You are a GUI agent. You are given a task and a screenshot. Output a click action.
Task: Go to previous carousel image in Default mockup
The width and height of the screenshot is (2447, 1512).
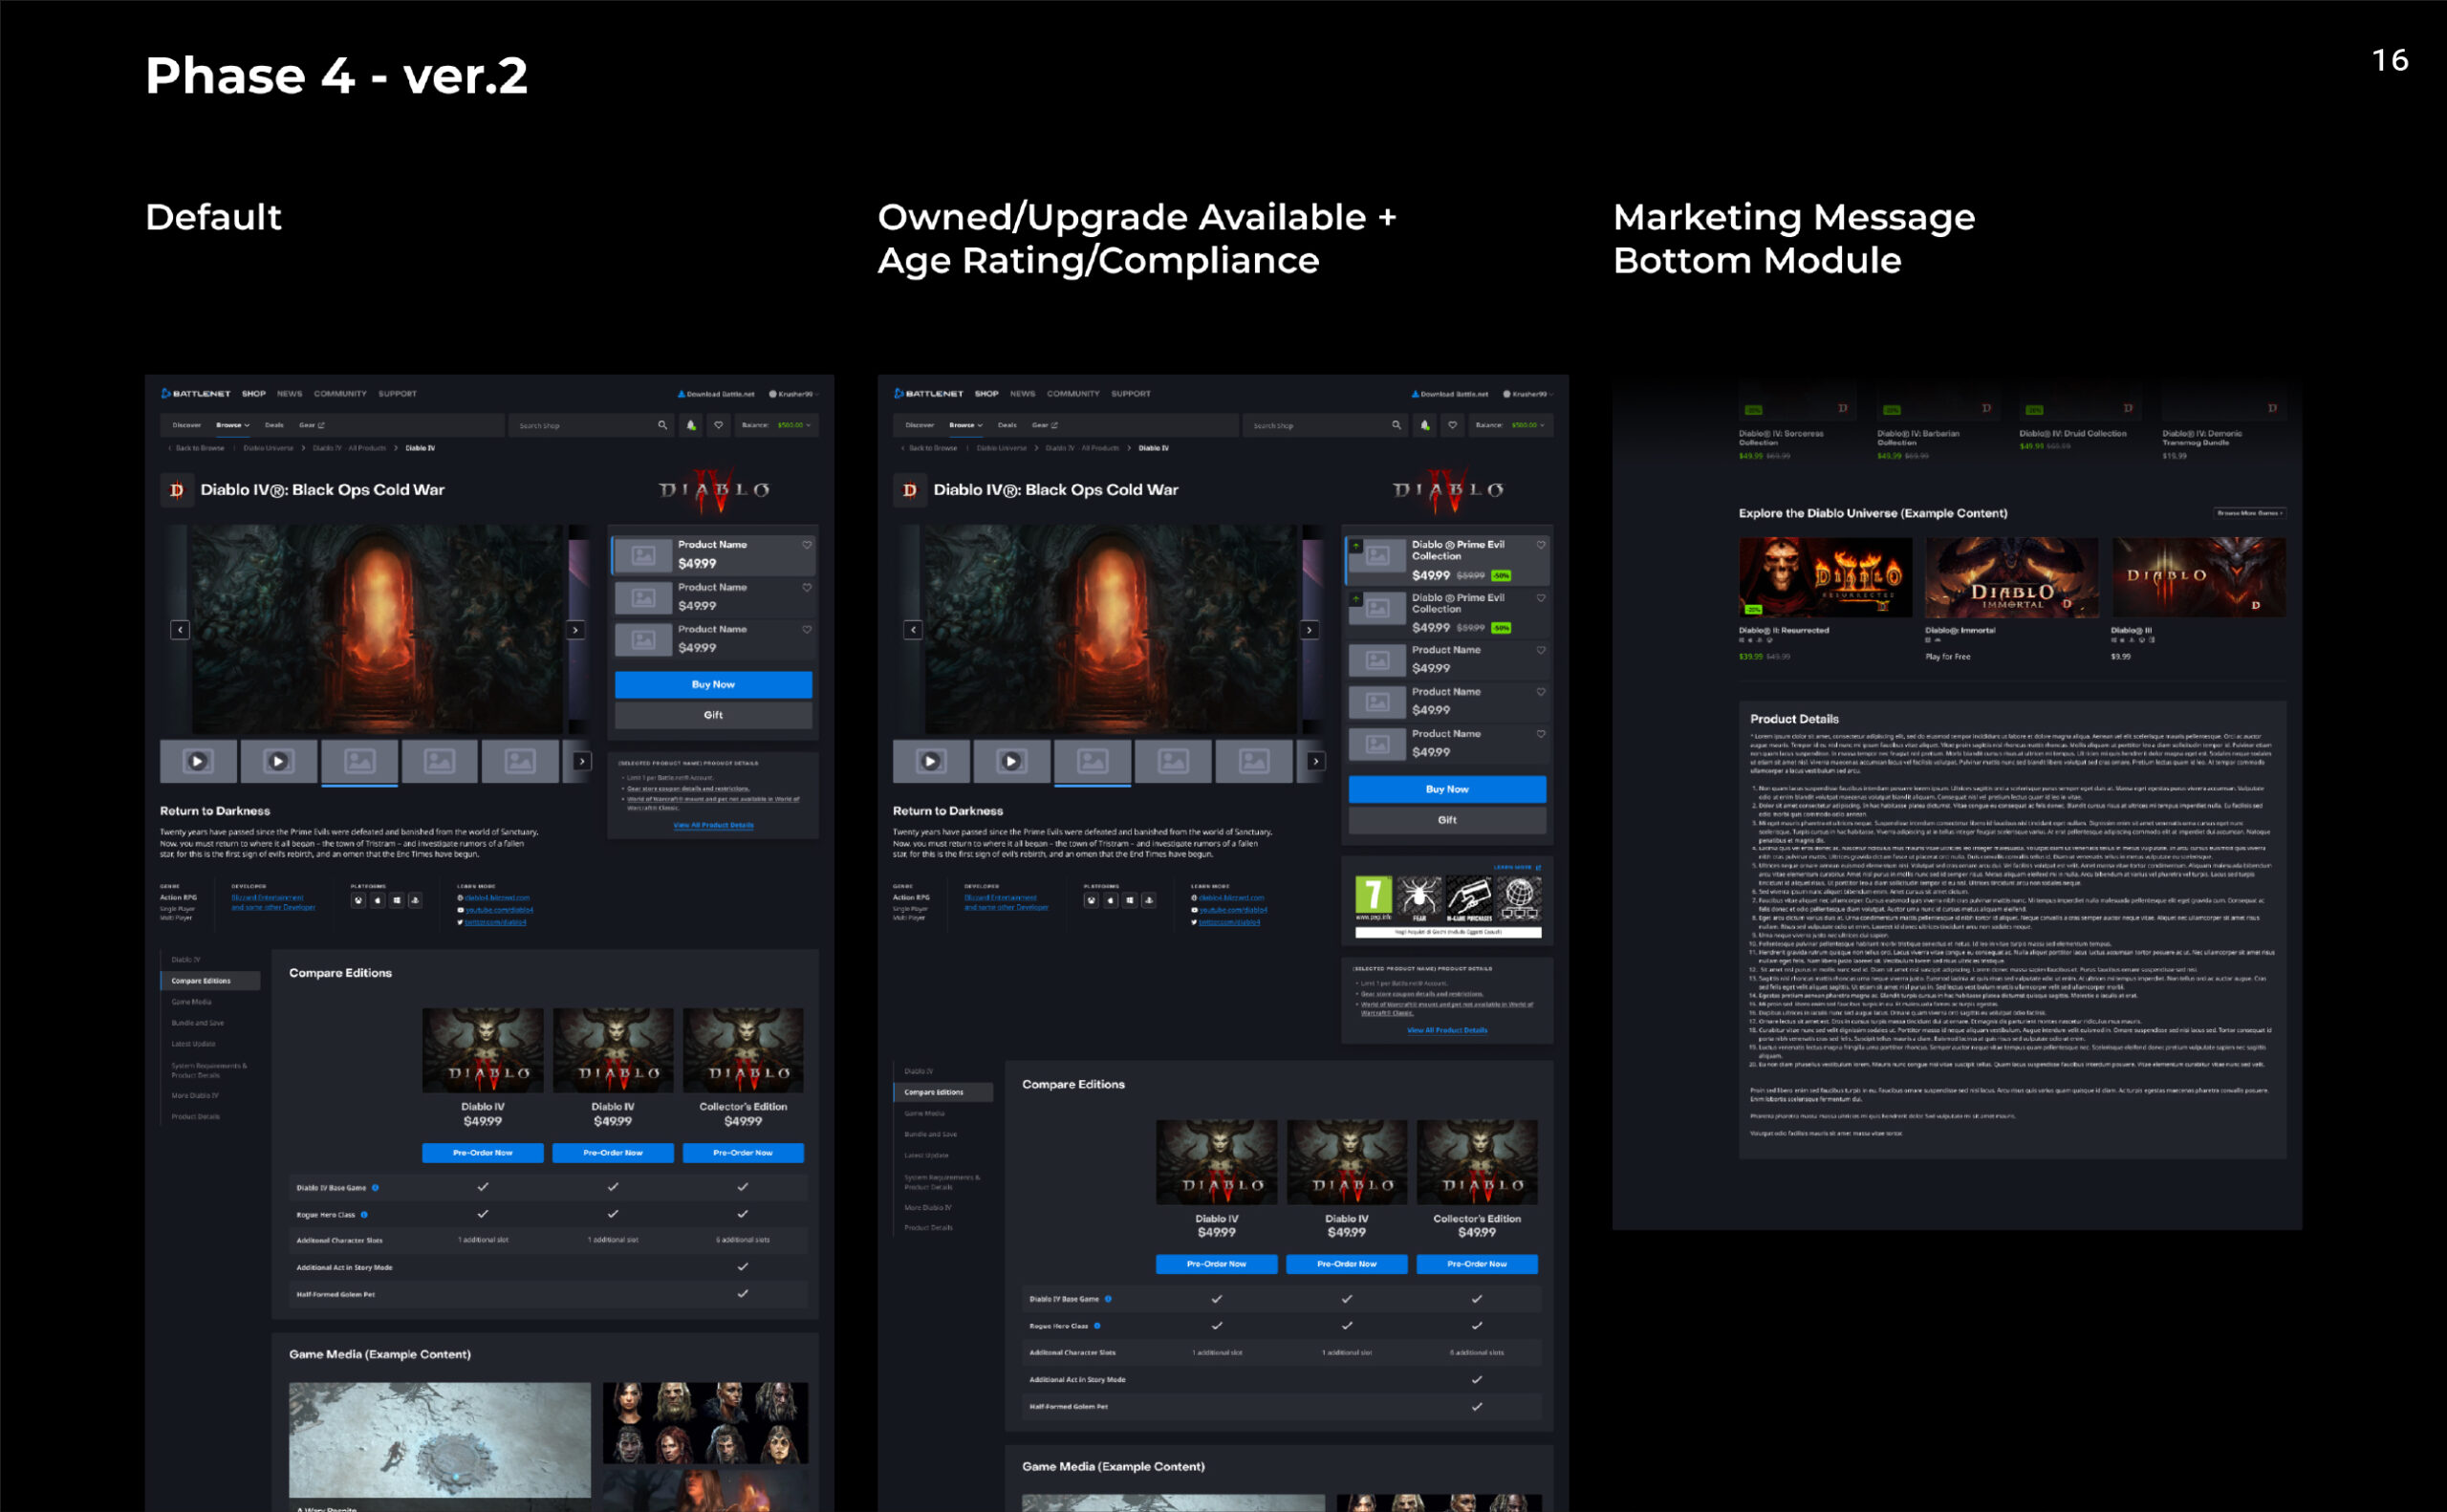(x=180, y=630)
